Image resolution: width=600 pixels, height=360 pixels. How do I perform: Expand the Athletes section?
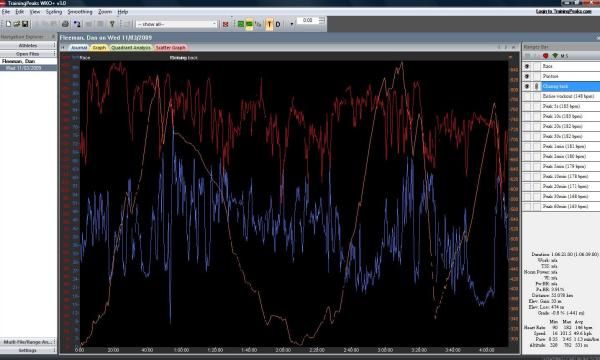coord(28,45)
